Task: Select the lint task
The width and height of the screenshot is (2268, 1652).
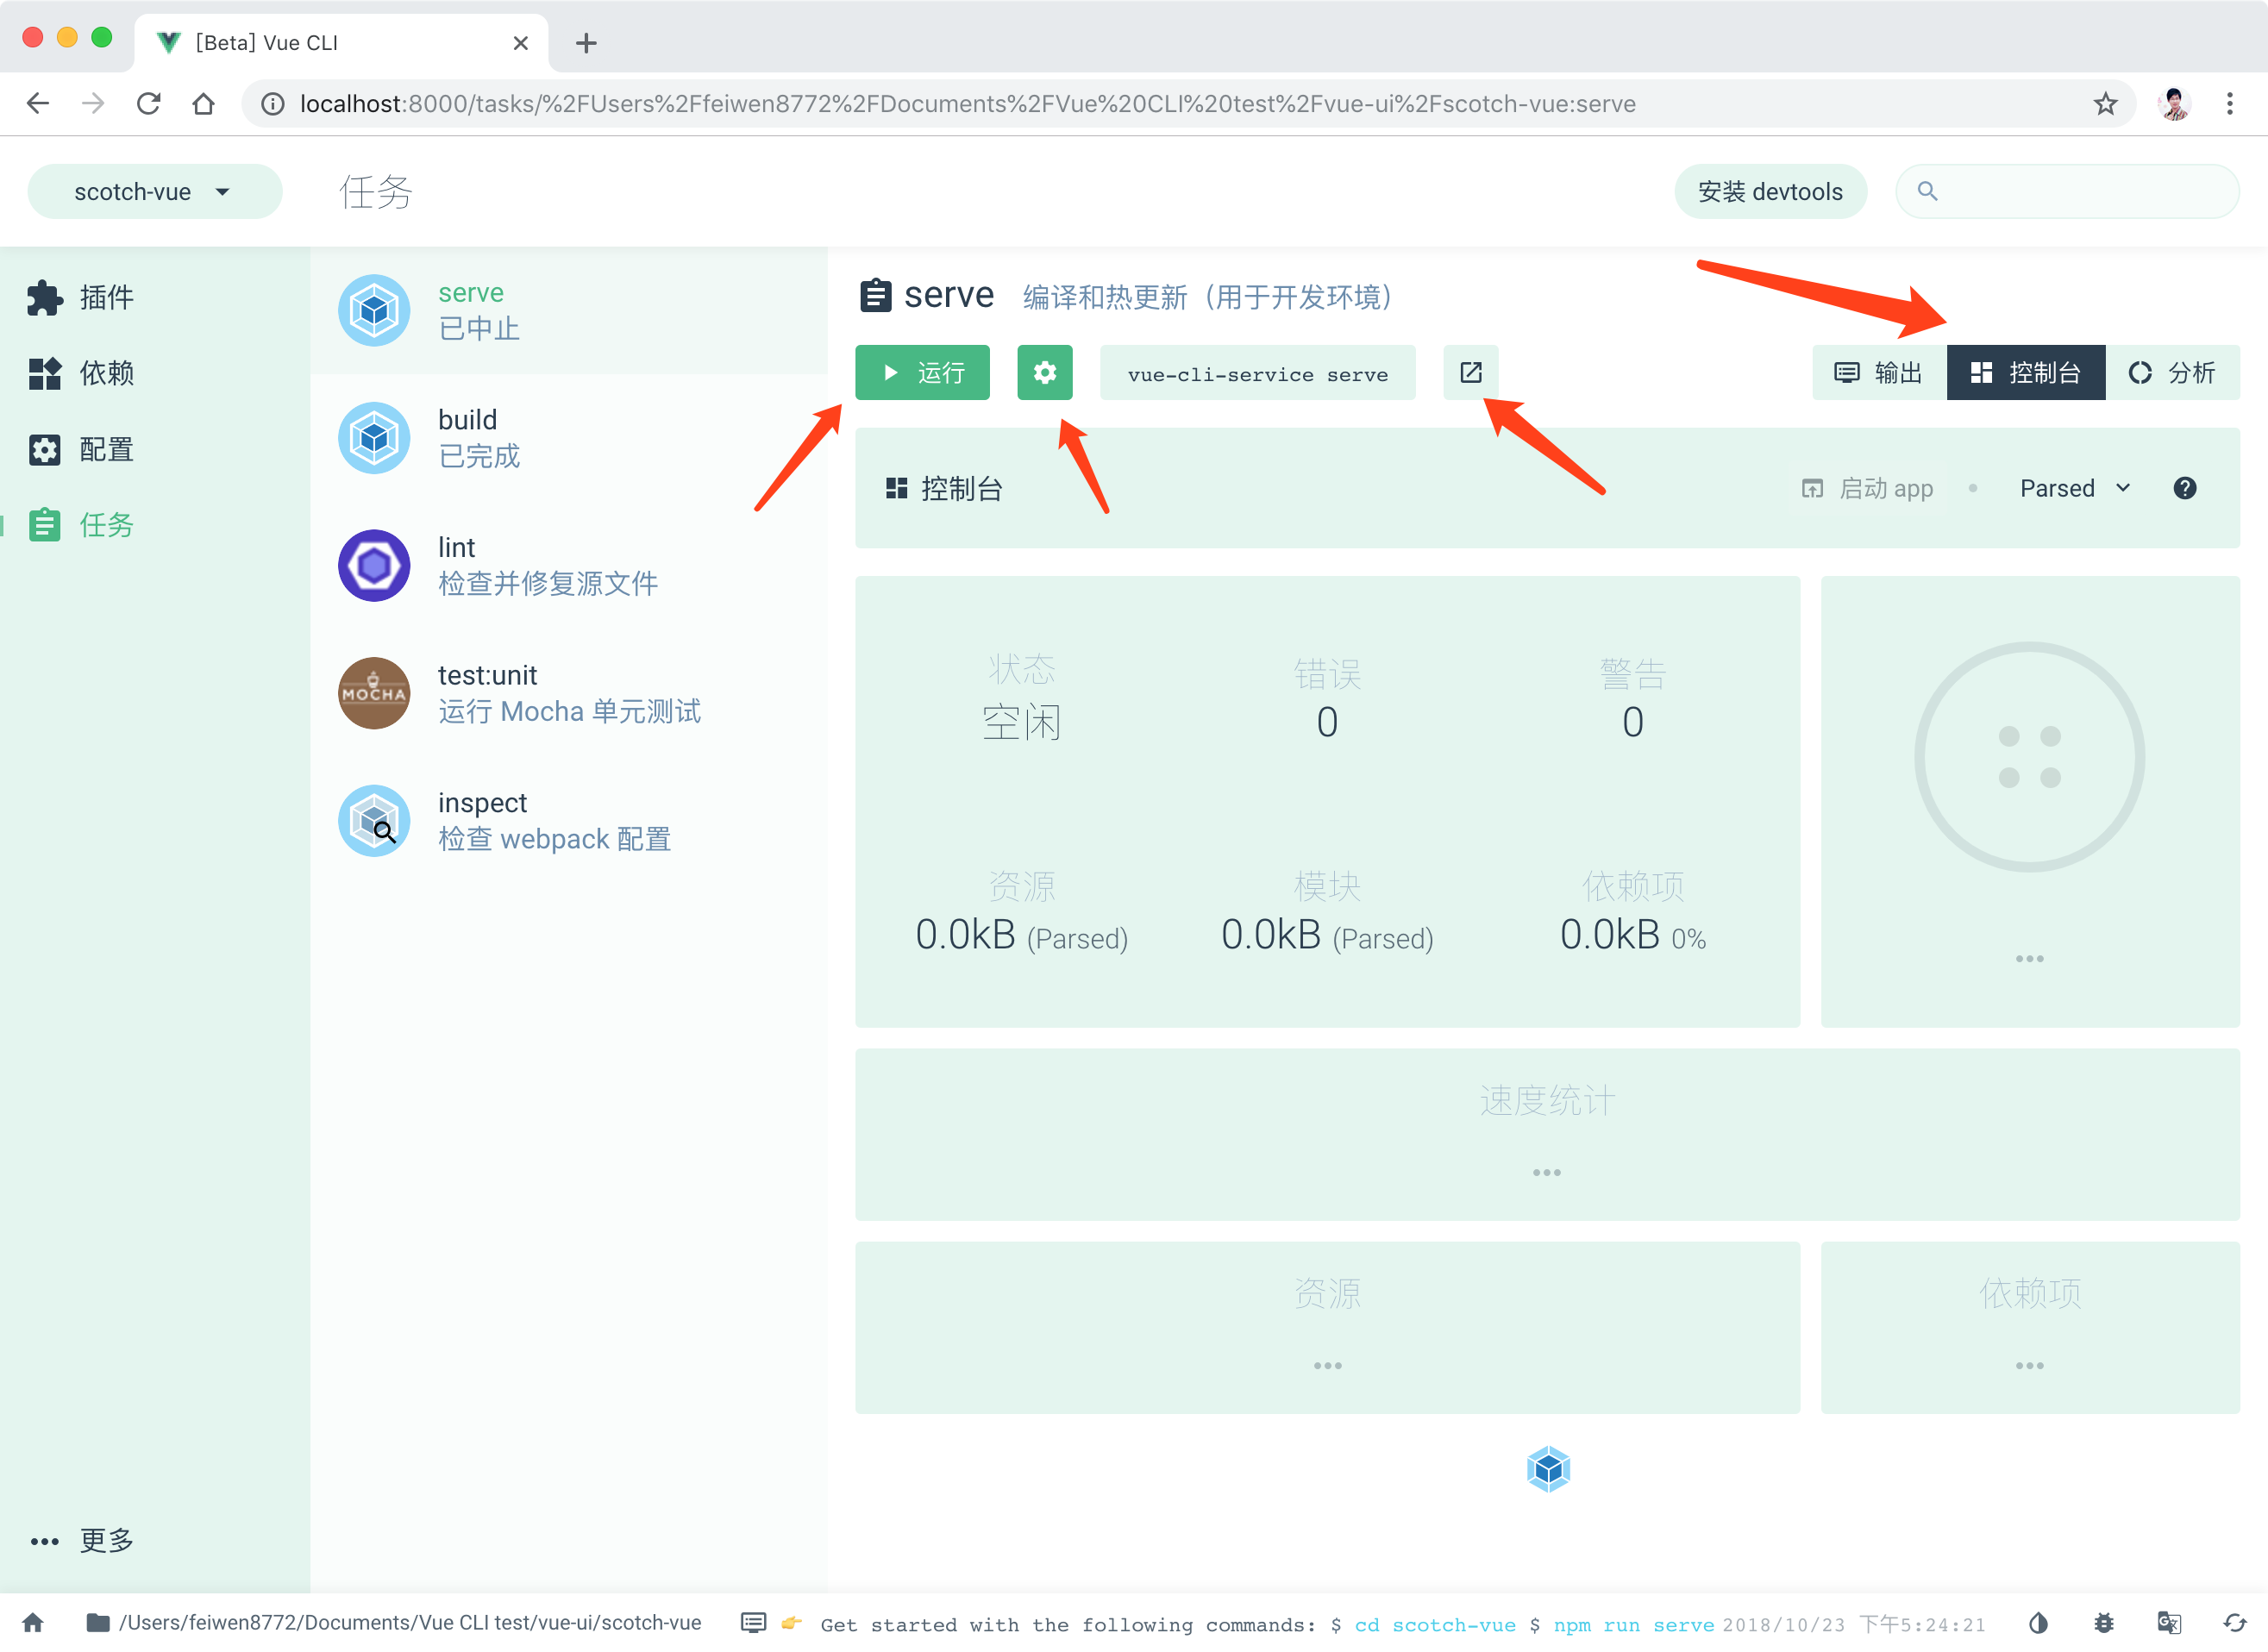Action: [x=568, y=566]
